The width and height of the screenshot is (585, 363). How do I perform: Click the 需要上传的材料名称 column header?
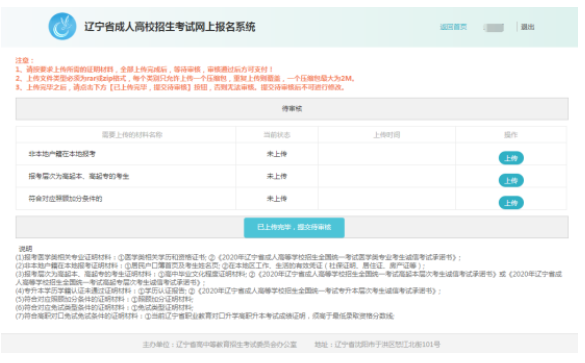[x=132, y=135]
